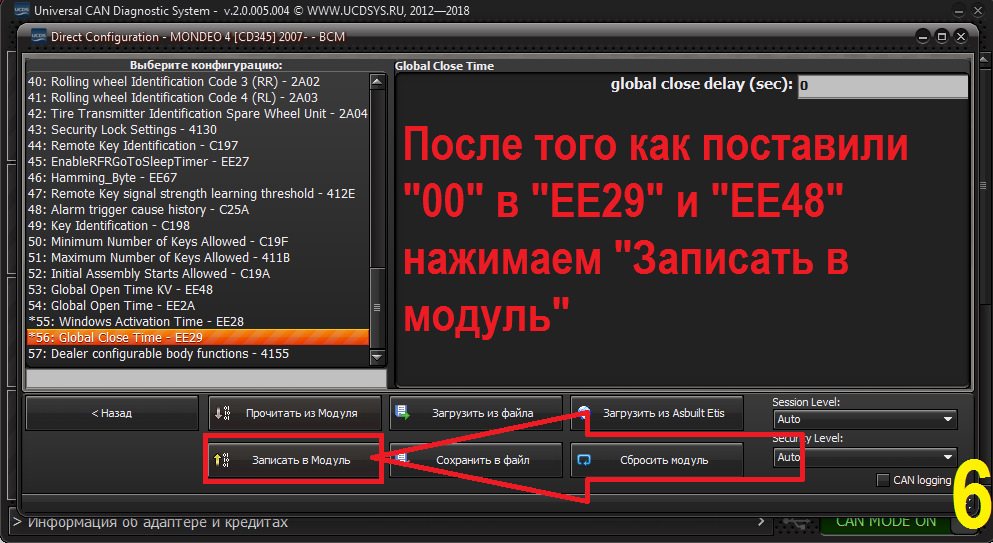The height and width of the screenshot is (543, 993).
Task: Click the load-from-file icon
Action: pyautogui.click(x=402, y=413)
